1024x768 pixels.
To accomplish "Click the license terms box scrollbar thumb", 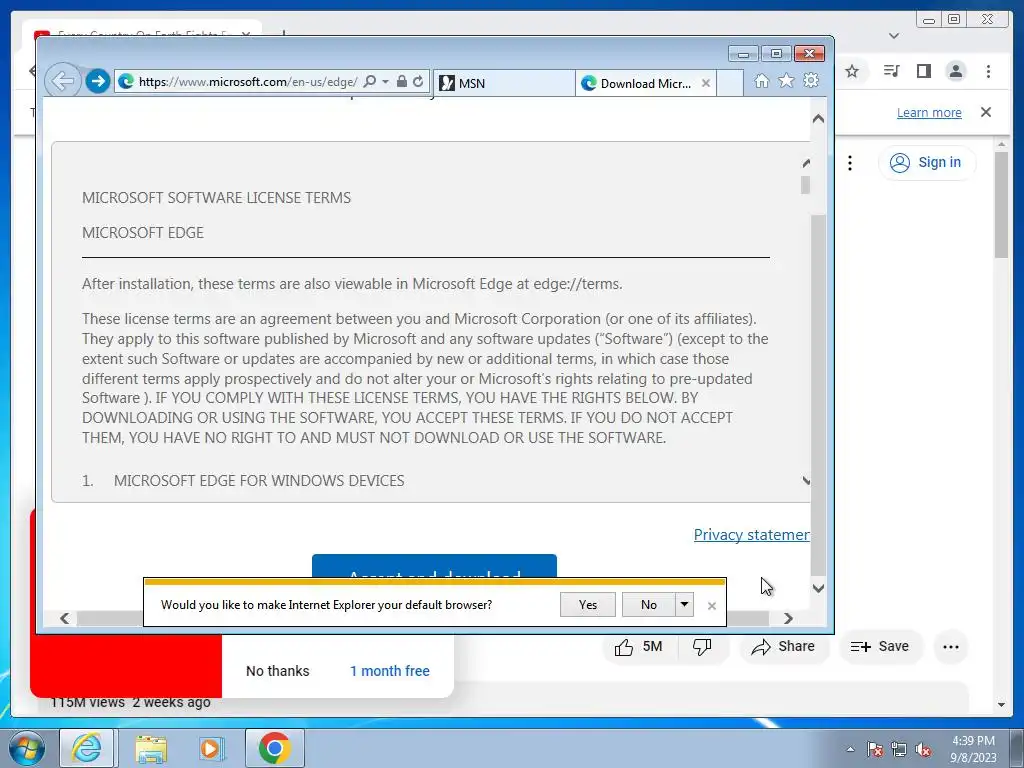I will tap(805, 185).
